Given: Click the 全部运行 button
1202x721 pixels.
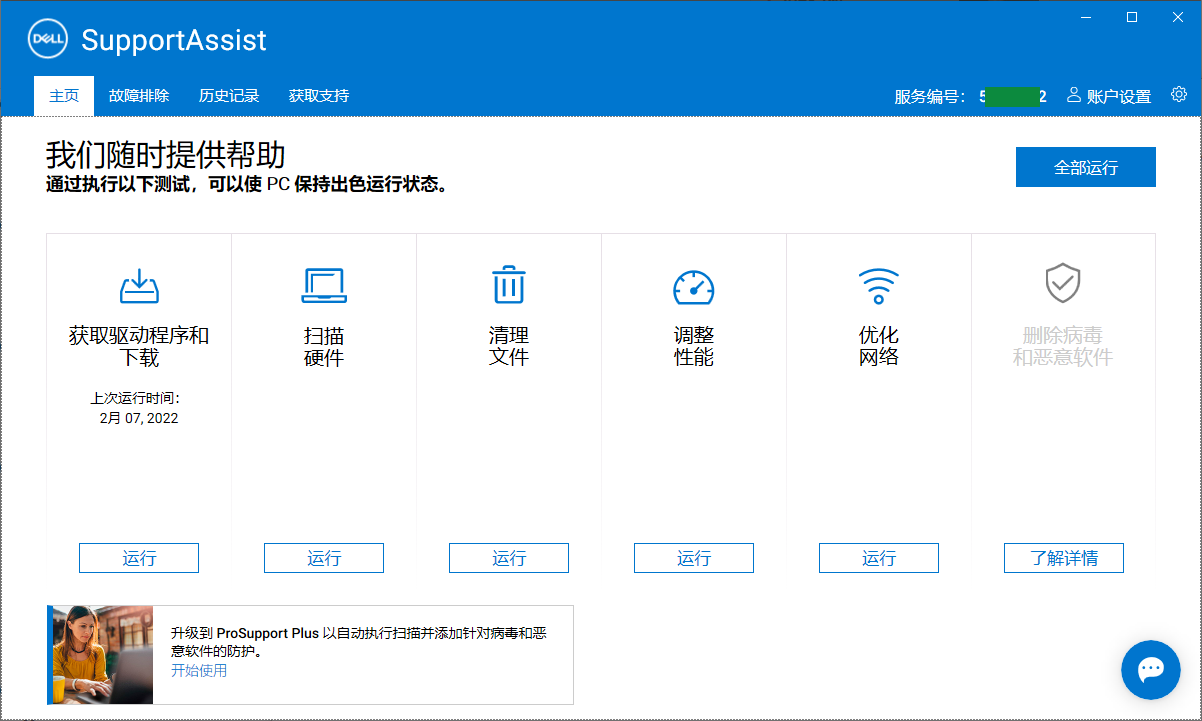Looking at the screenshot, I should coord(1086,167).
